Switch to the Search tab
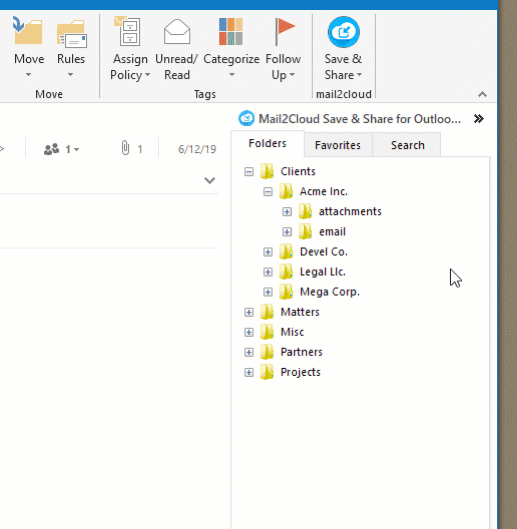The width and height of the screenshot is (517, 529). coord(407,145)
